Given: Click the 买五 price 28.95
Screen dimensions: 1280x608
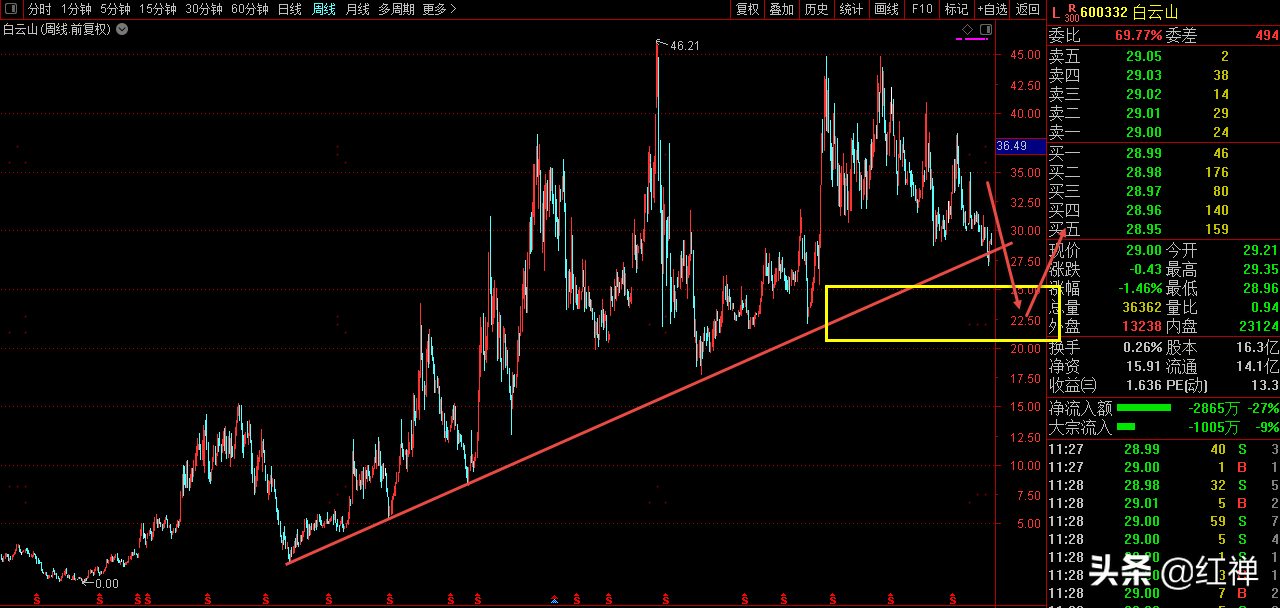Looking at the screenshot, I should click(x=1144, y=229).
